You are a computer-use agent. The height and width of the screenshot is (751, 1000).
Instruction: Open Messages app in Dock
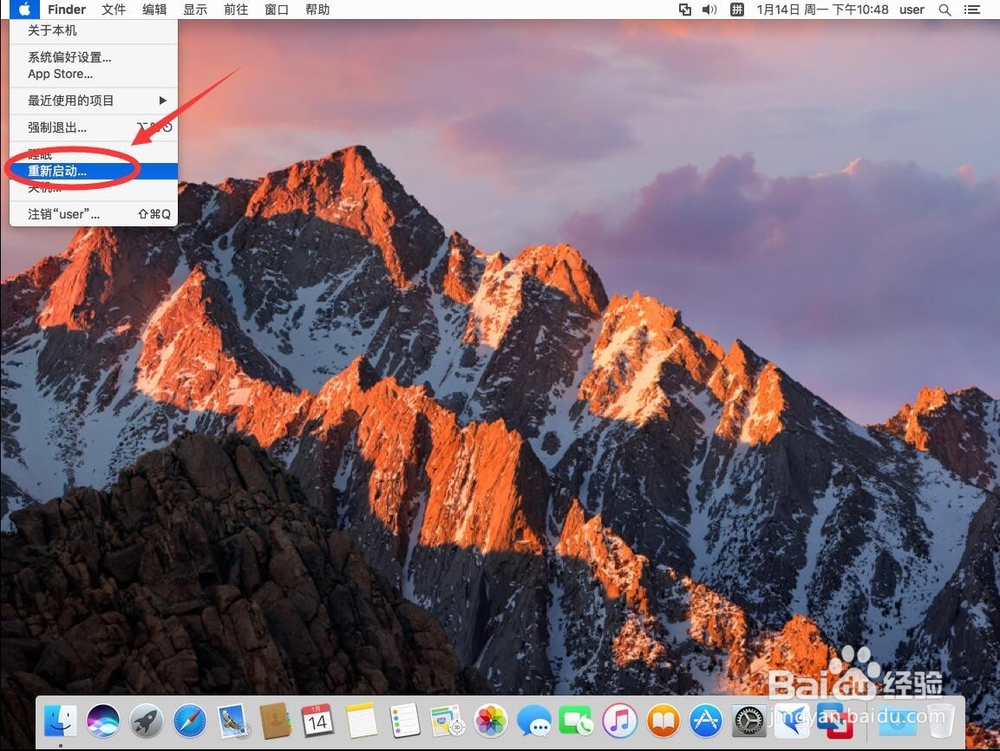pos(534,721)
